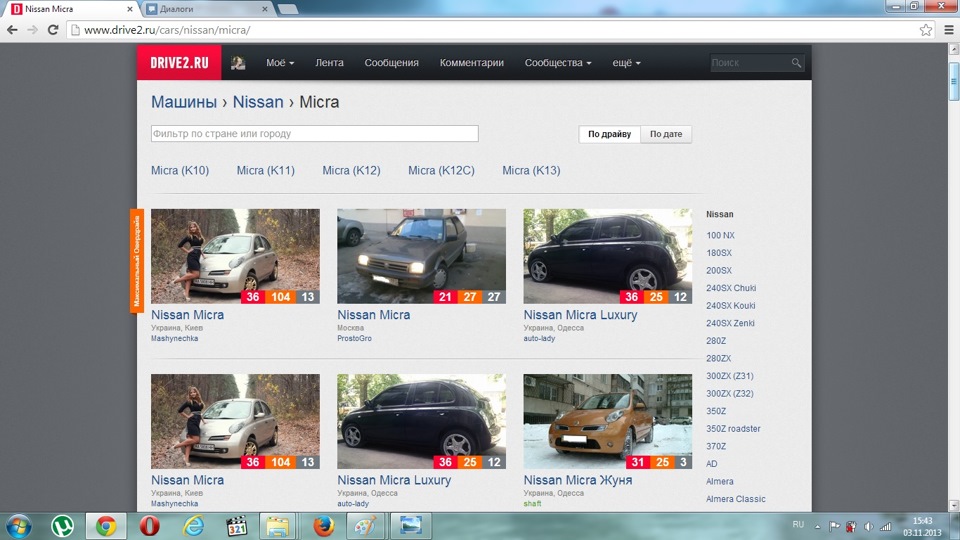The image size is (960, 540).
Task: Open a new tab button
Action: (x=288, y=9)
